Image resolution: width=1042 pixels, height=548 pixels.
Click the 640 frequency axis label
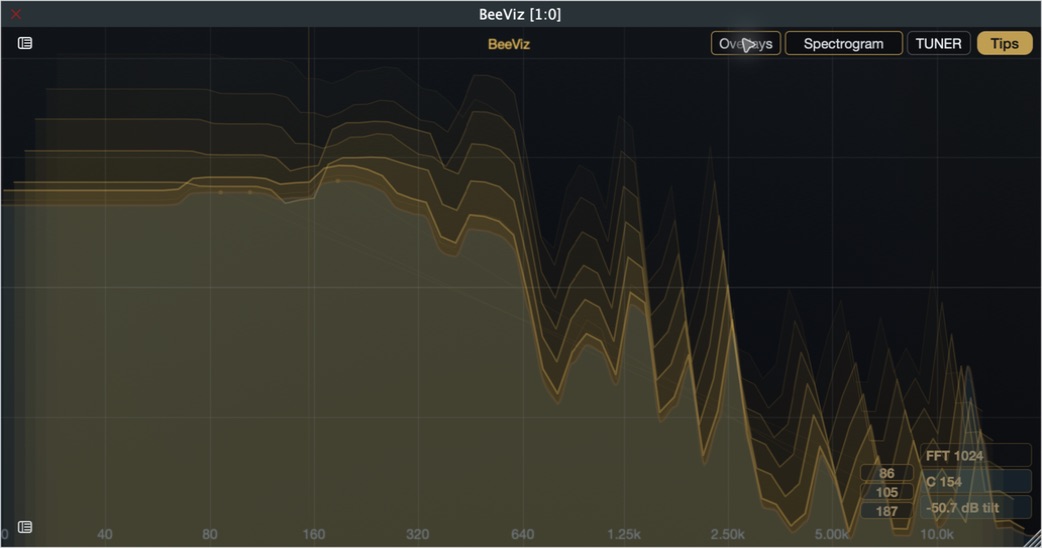coord(522,534)
